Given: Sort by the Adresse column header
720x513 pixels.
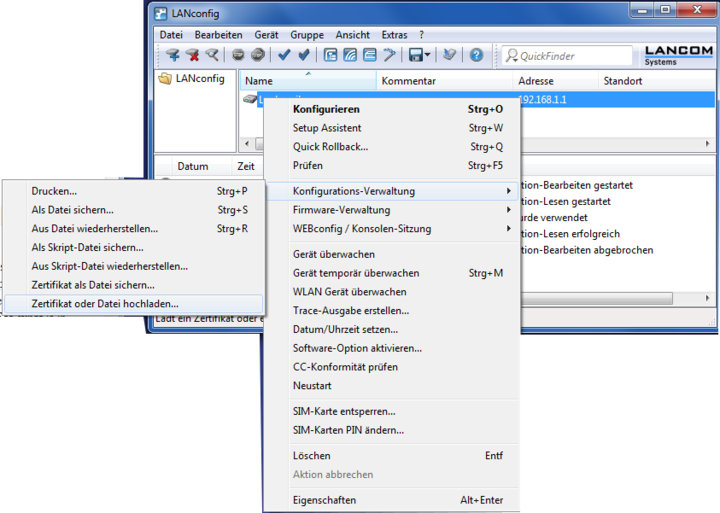Looking at the screenshot, I should [x=555, y=81].
